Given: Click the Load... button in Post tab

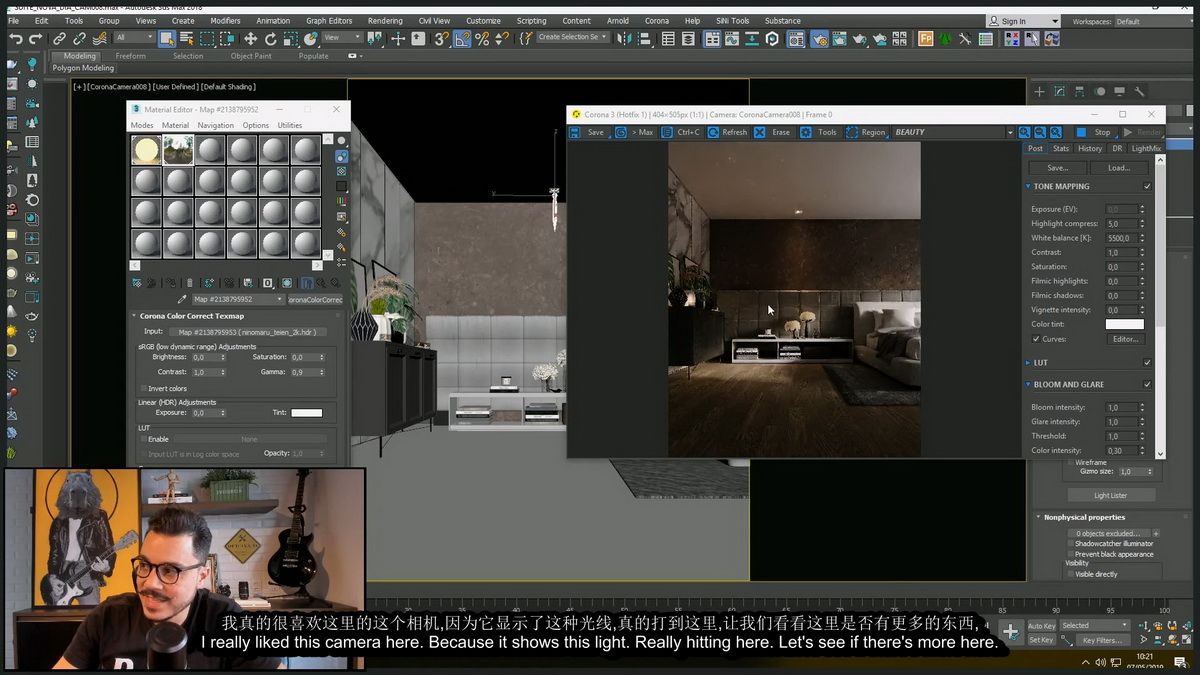Looking at the screenshot, I should (1119, 168).
